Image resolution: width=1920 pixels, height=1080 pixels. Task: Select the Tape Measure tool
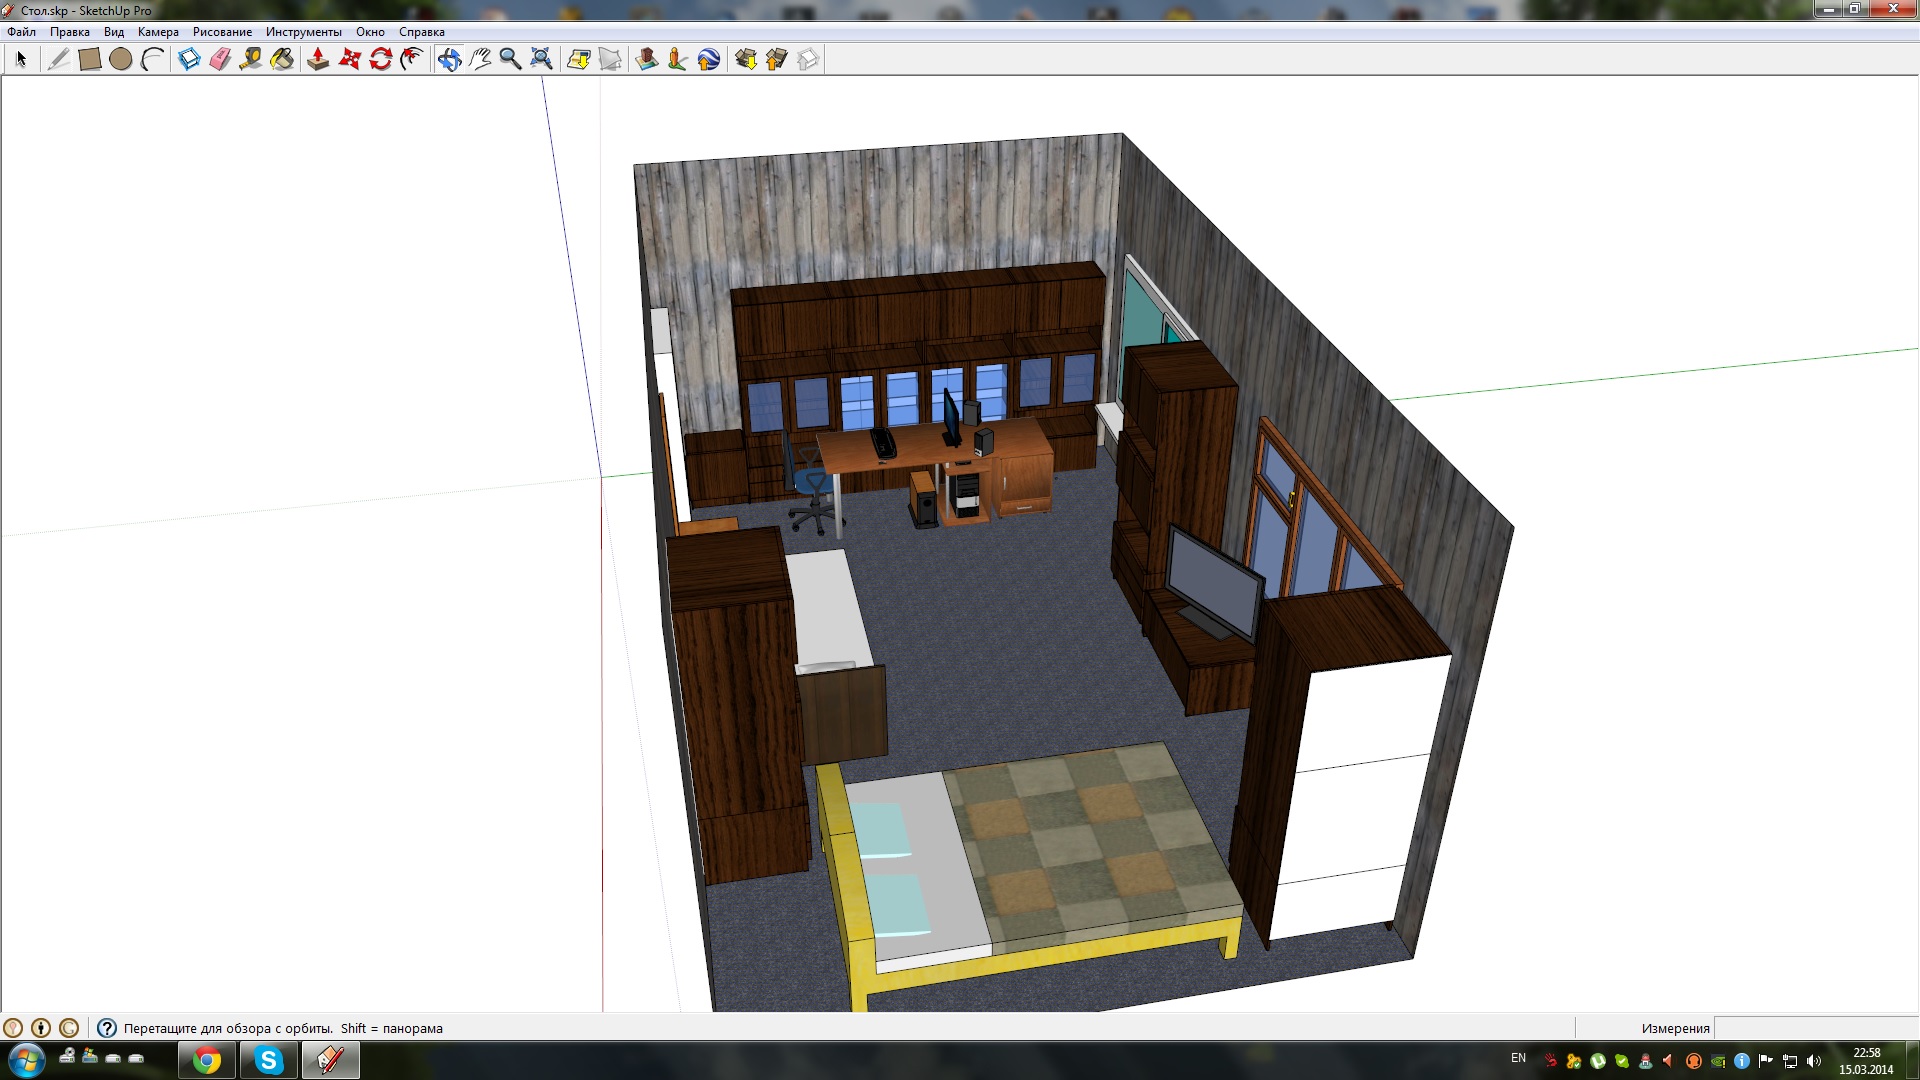pyautogui.click(x=251, y=59)
